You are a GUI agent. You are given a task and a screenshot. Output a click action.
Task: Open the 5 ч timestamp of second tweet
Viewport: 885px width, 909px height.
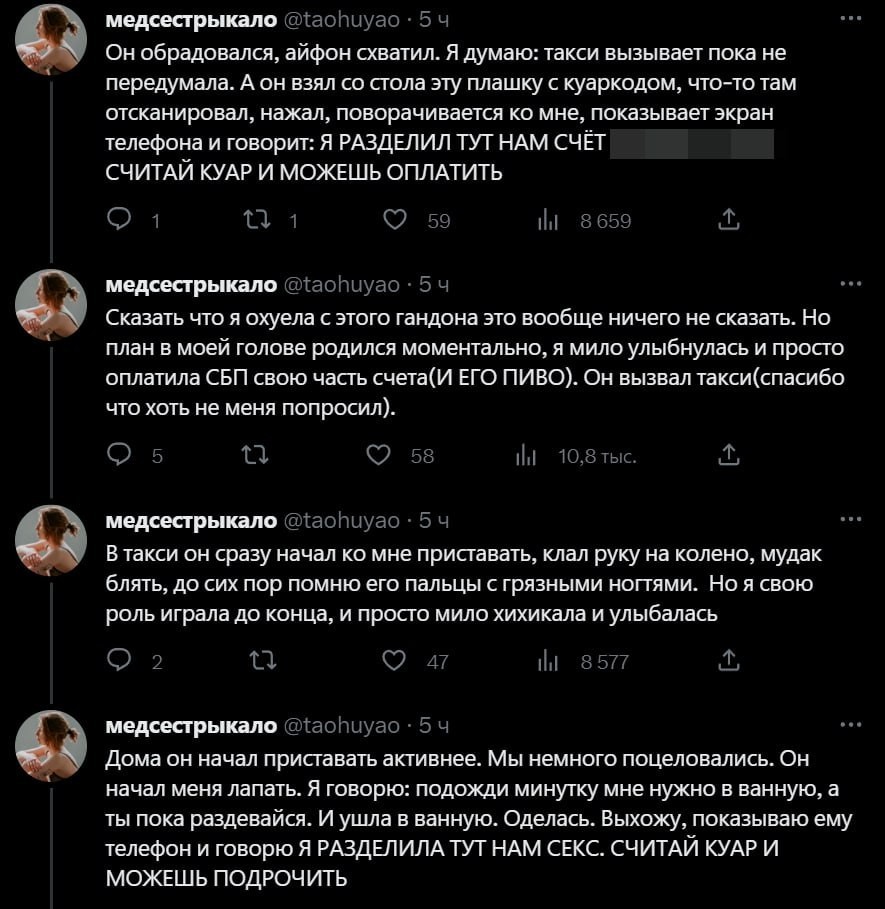pyautogui.click(x=434, y=285)
